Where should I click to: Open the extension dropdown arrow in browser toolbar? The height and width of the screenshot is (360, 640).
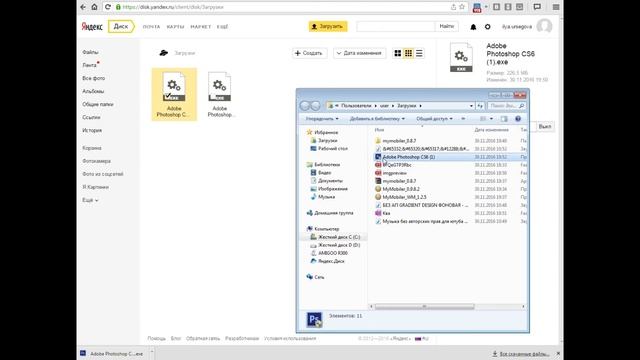point(486,7)
